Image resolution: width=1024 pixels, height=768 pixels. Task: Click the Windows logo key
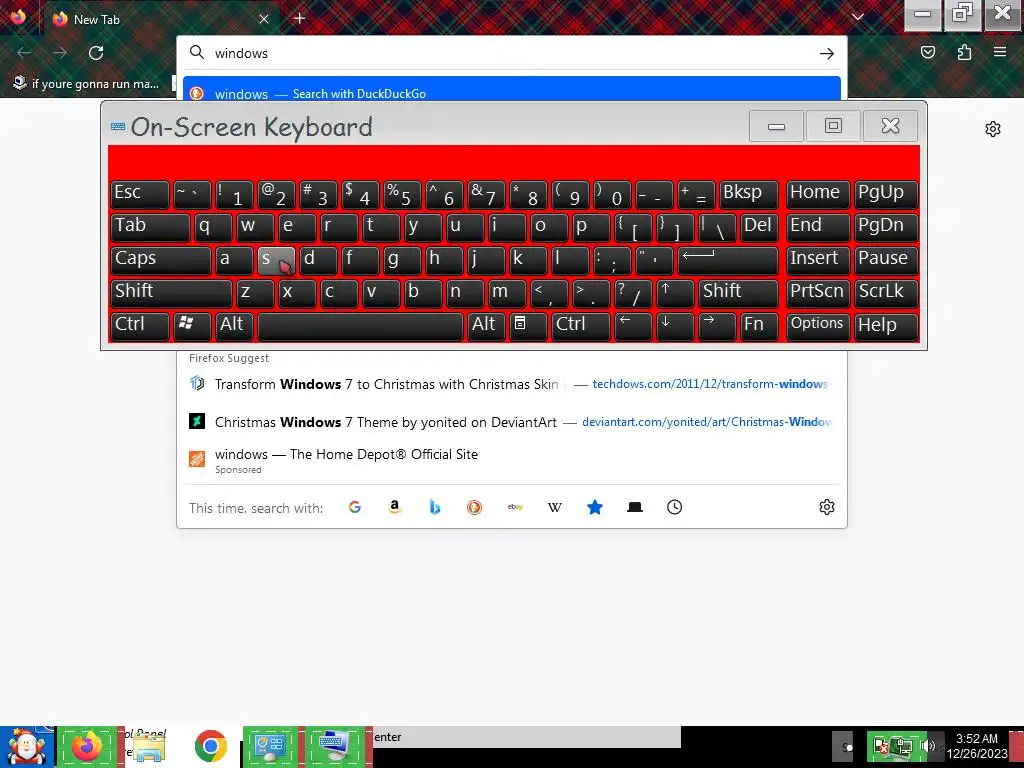click(192, 326)
